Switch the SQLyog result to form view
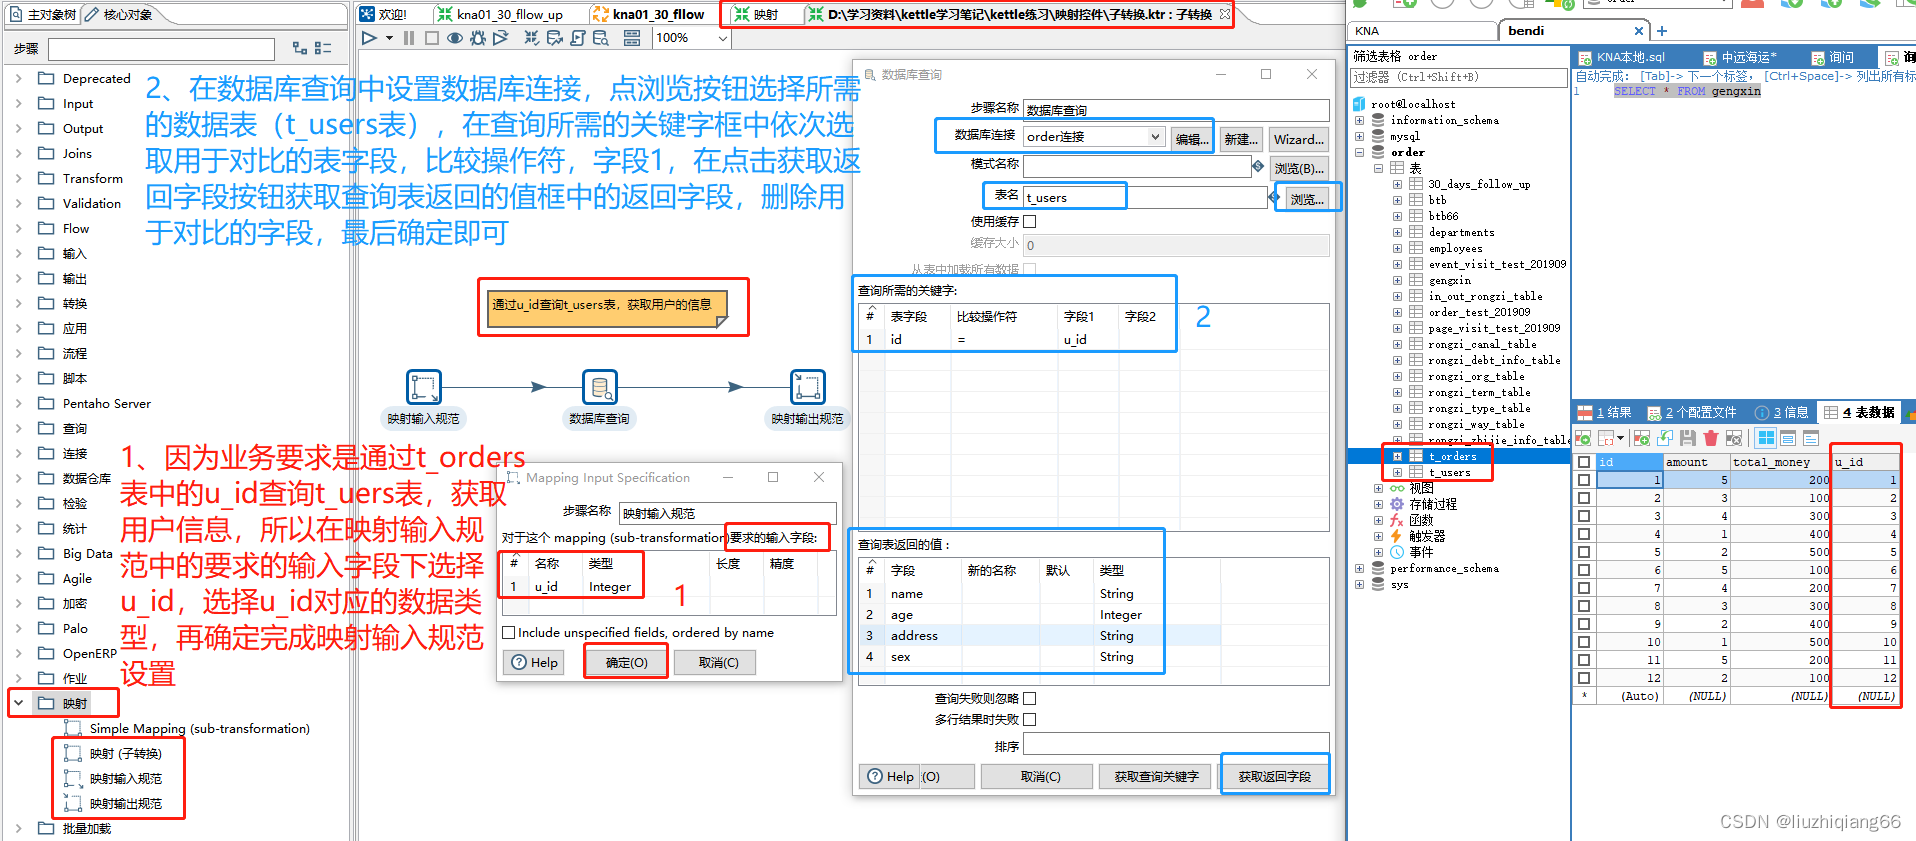The height and width of the screenshot is (841, 1916). click(1788, 438)
